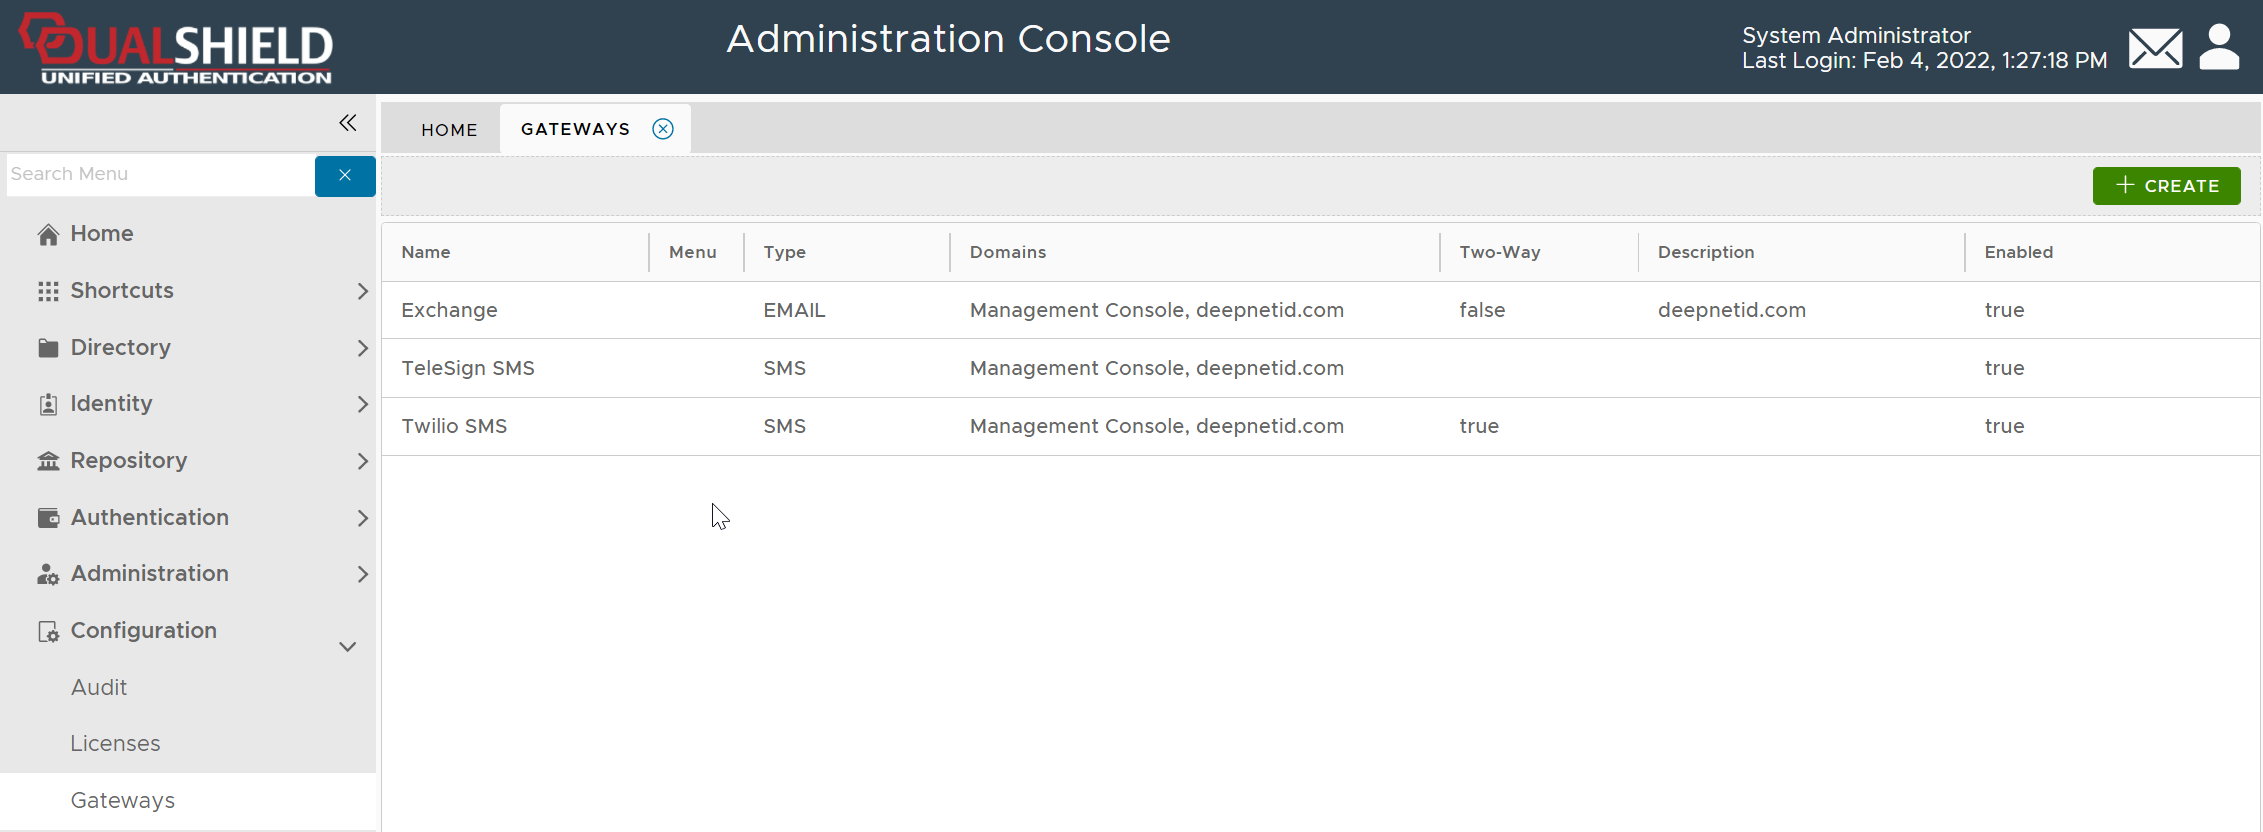Image resolution: width=2263 pixels, height=832 pixels.
Task: Close the Gateways tab
Action: point(663,129)
